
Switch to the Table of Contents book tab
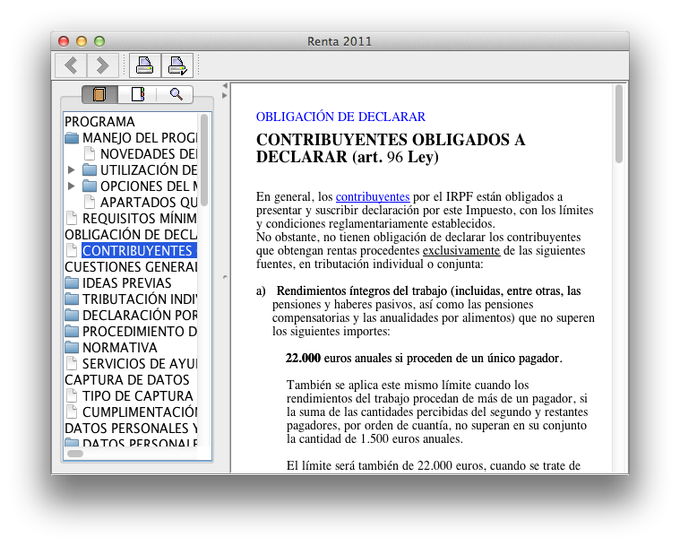pyautogui.click(x=99, y=94)
